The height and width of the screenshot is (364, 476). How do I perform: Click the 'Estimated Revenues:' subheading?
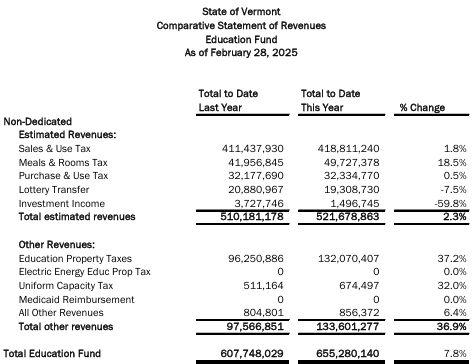[x=67, y=135]
